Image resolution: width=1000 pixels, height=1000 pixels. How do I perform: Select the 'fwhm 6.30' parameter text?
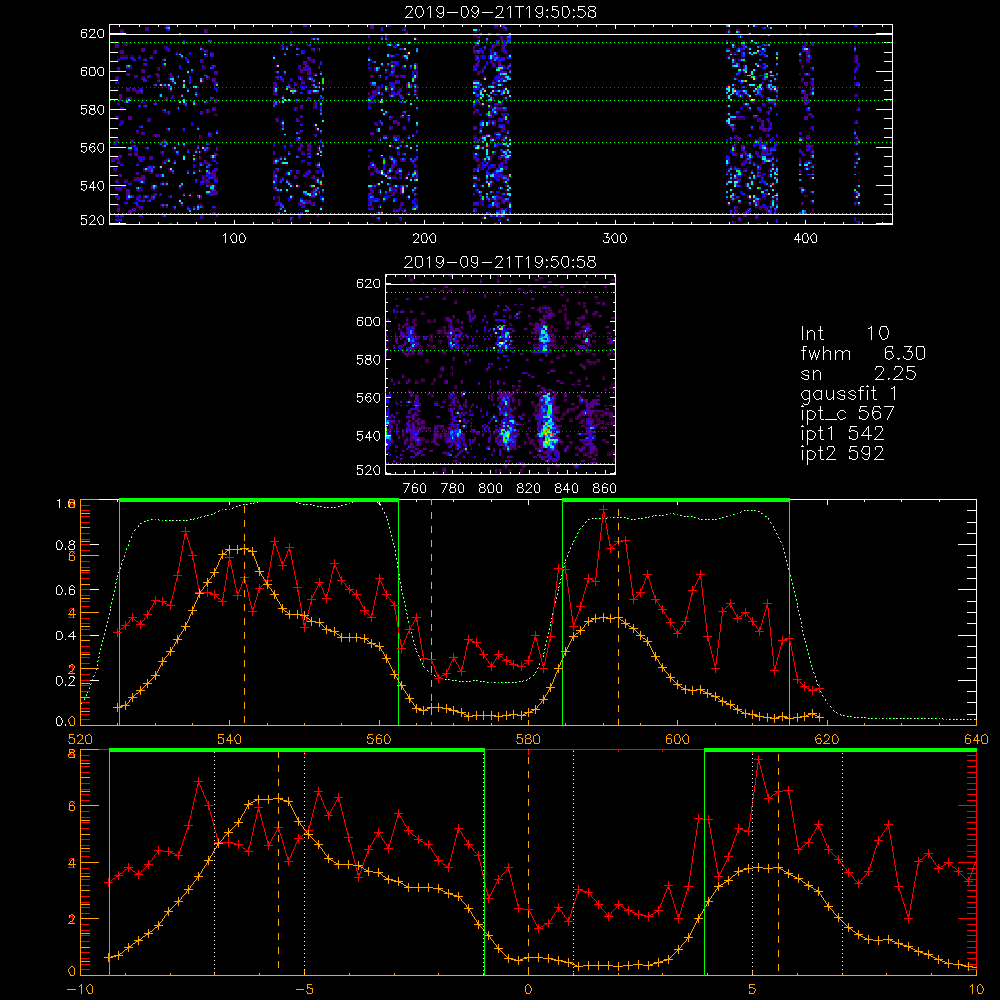(x=863, y=353)
